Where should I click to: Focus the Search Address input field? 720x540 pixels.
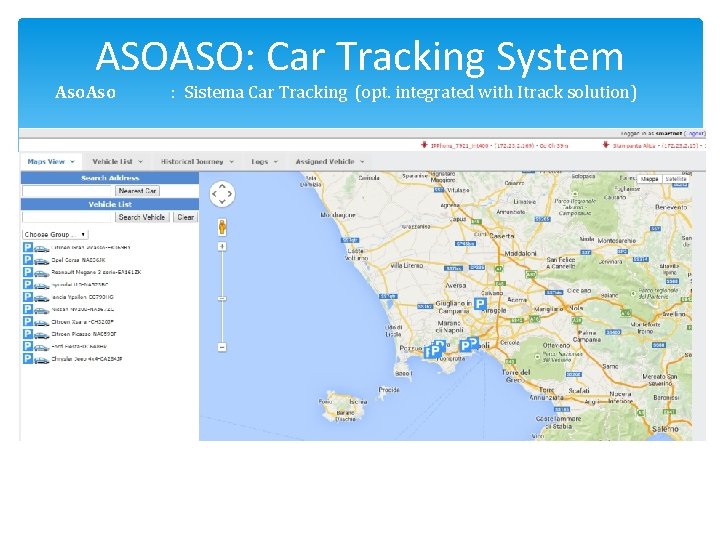click(68, 191)
